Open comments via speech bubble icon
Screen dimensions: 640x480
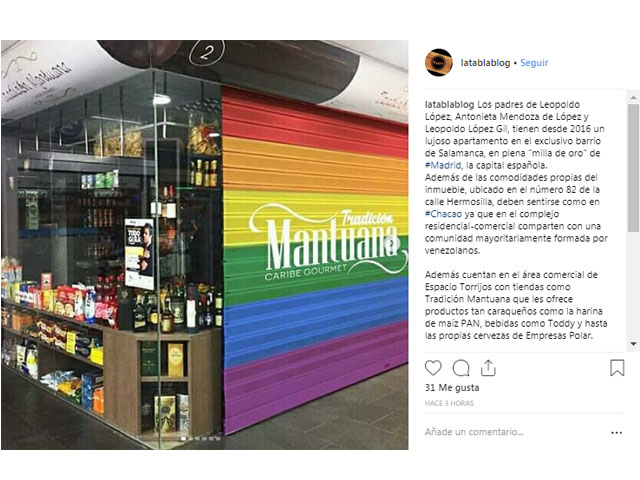(x=461, y=368)
